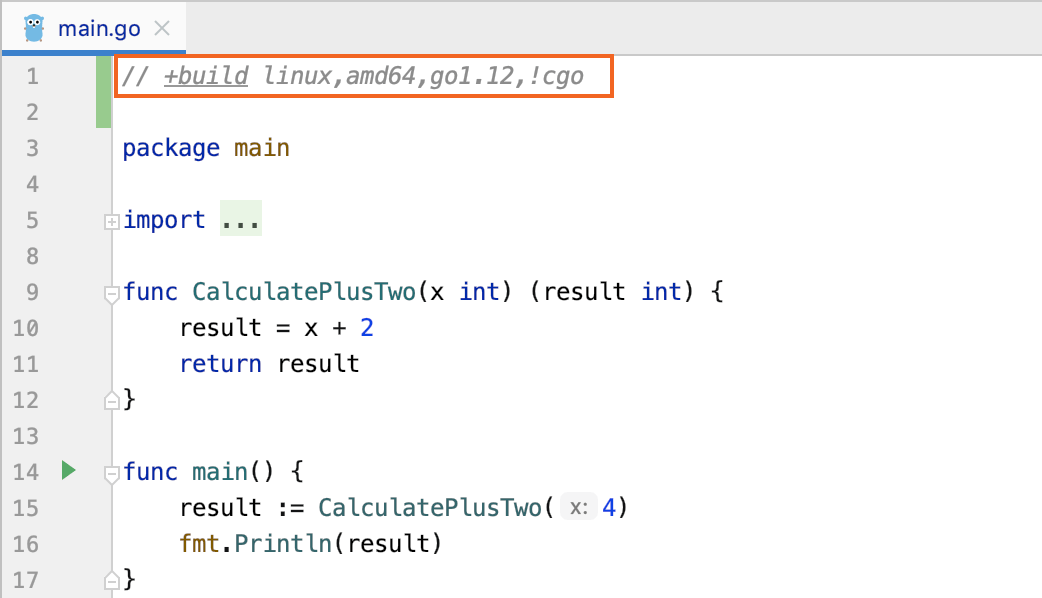Click argument value 4 on line 15
Screen dimensions: 1042x598
609,508
